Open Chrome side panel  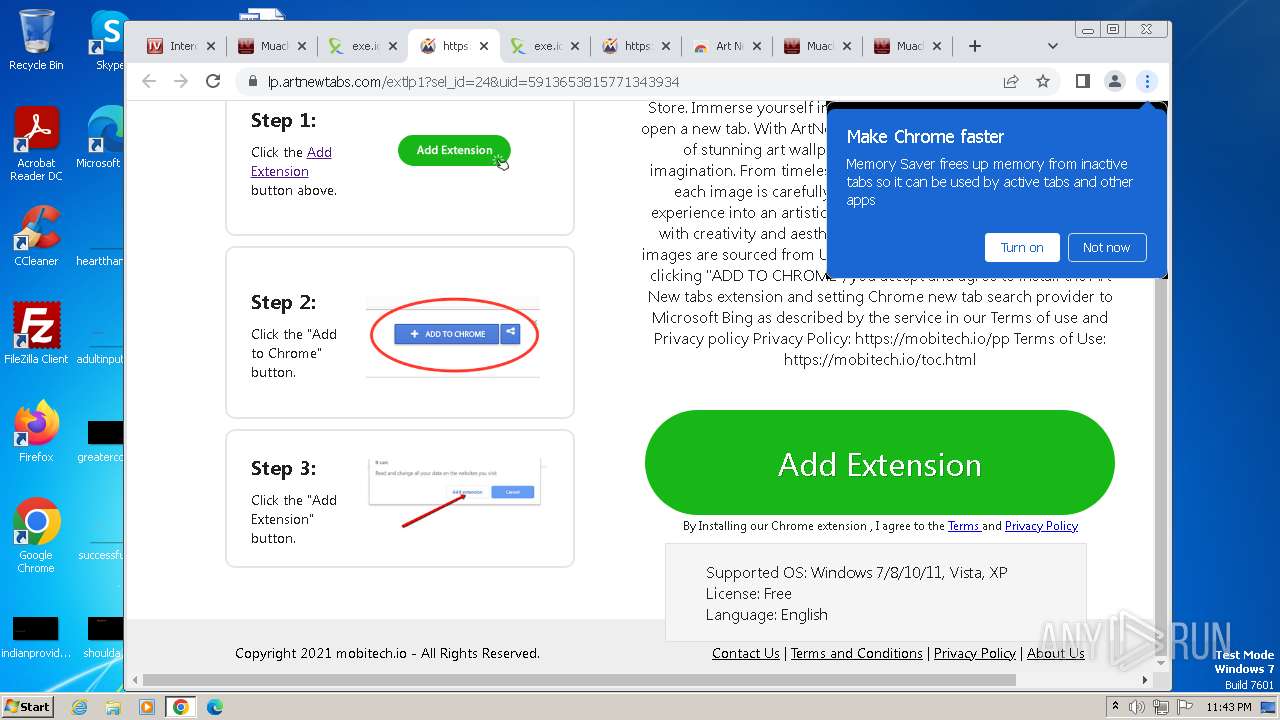pyautogui.click(x=1082, y=81)
